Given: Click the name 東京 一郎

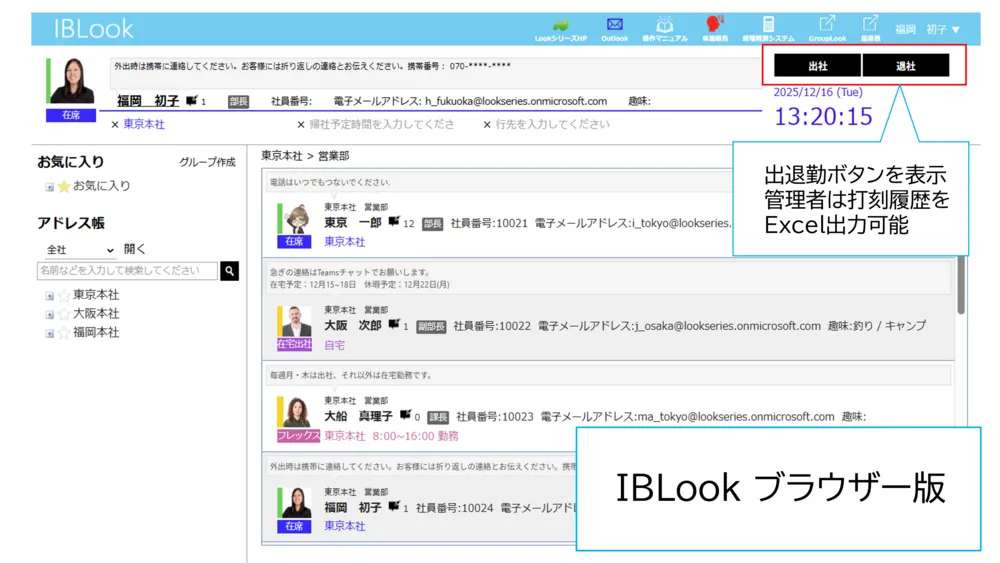Looking at the screenshot, I should tap(353, 223).
